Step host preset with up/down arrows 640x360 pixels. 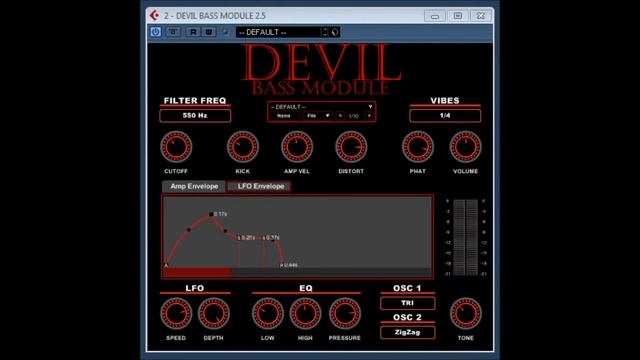click(x=325, y=32)
